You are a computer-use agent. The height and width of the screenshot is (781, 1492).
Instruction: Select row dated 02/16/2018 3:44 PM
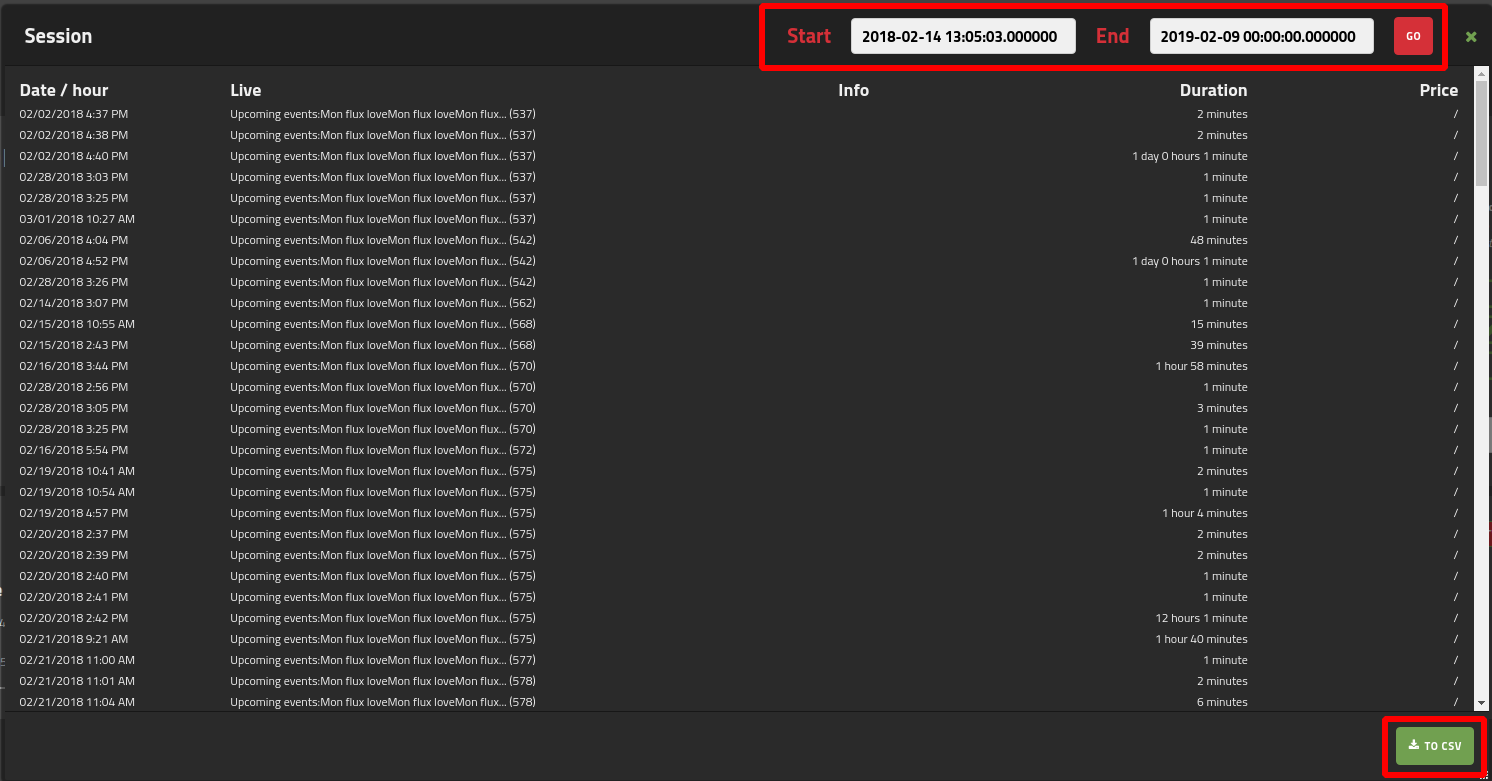(x=739, y=366)
